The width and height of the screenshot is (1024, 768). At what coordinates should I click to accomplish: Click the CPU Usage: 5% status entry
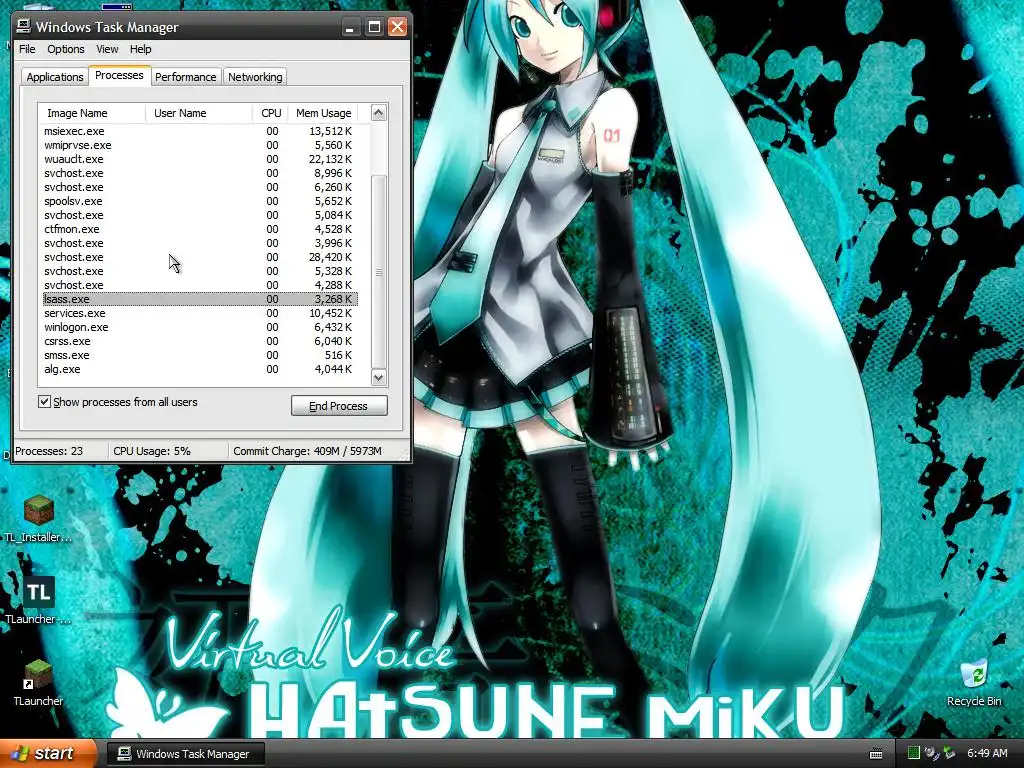[152, 451]
